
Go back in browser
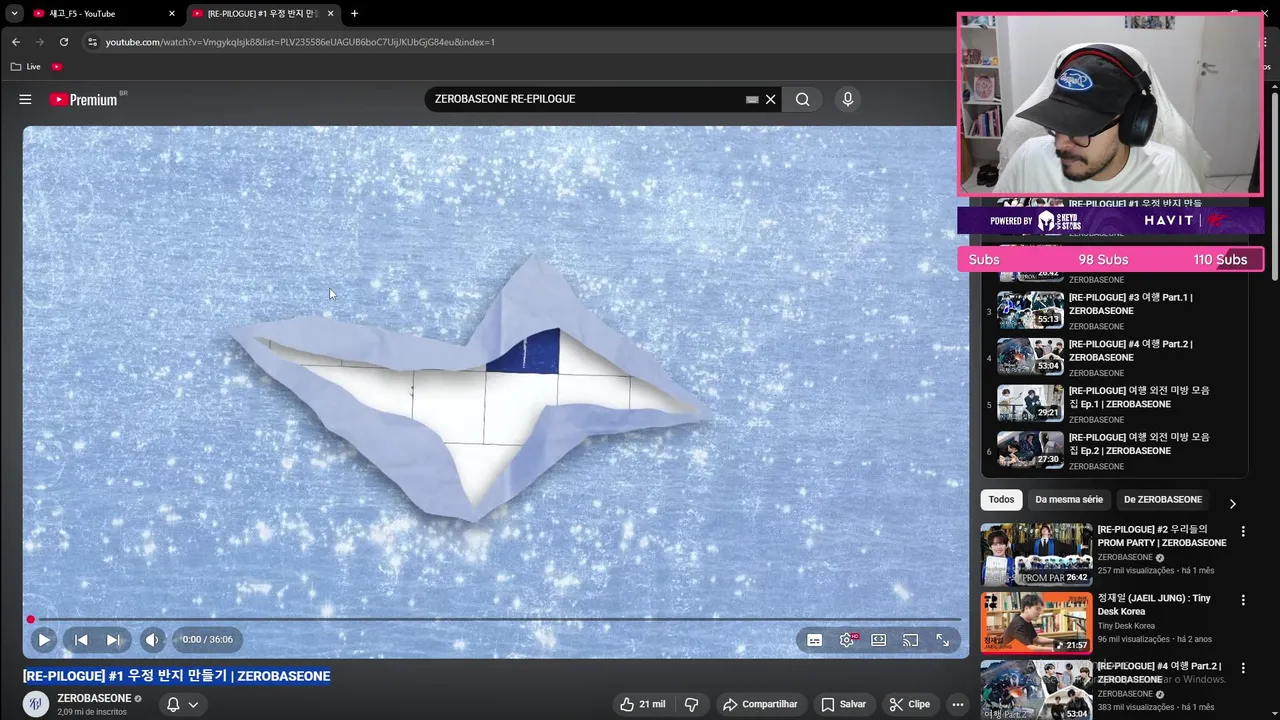[x=16, y=42]
